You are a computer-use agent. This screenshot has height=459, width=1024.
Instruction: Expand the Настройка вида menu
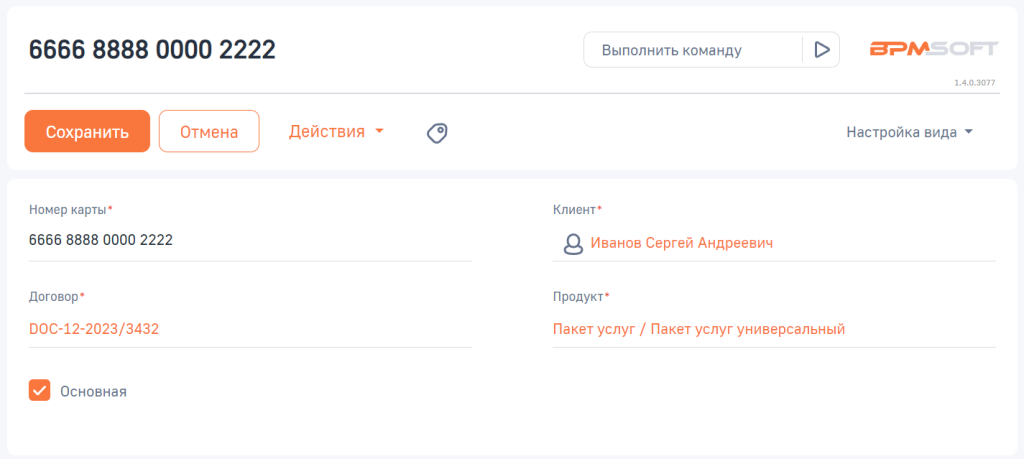(901, 132)
